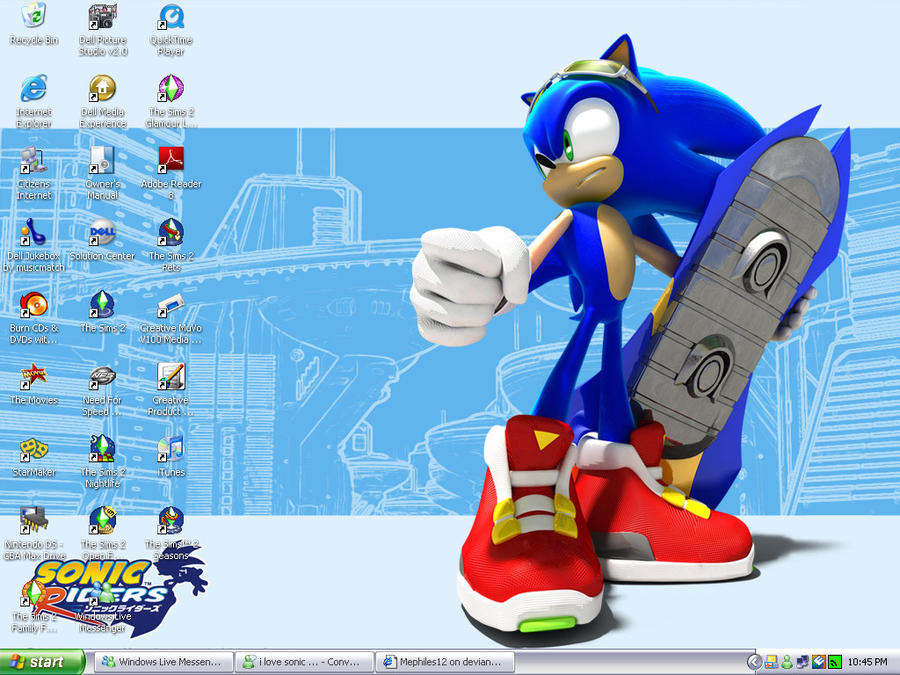Click the 10:45 PM taskbar clock

coord(867,662)
